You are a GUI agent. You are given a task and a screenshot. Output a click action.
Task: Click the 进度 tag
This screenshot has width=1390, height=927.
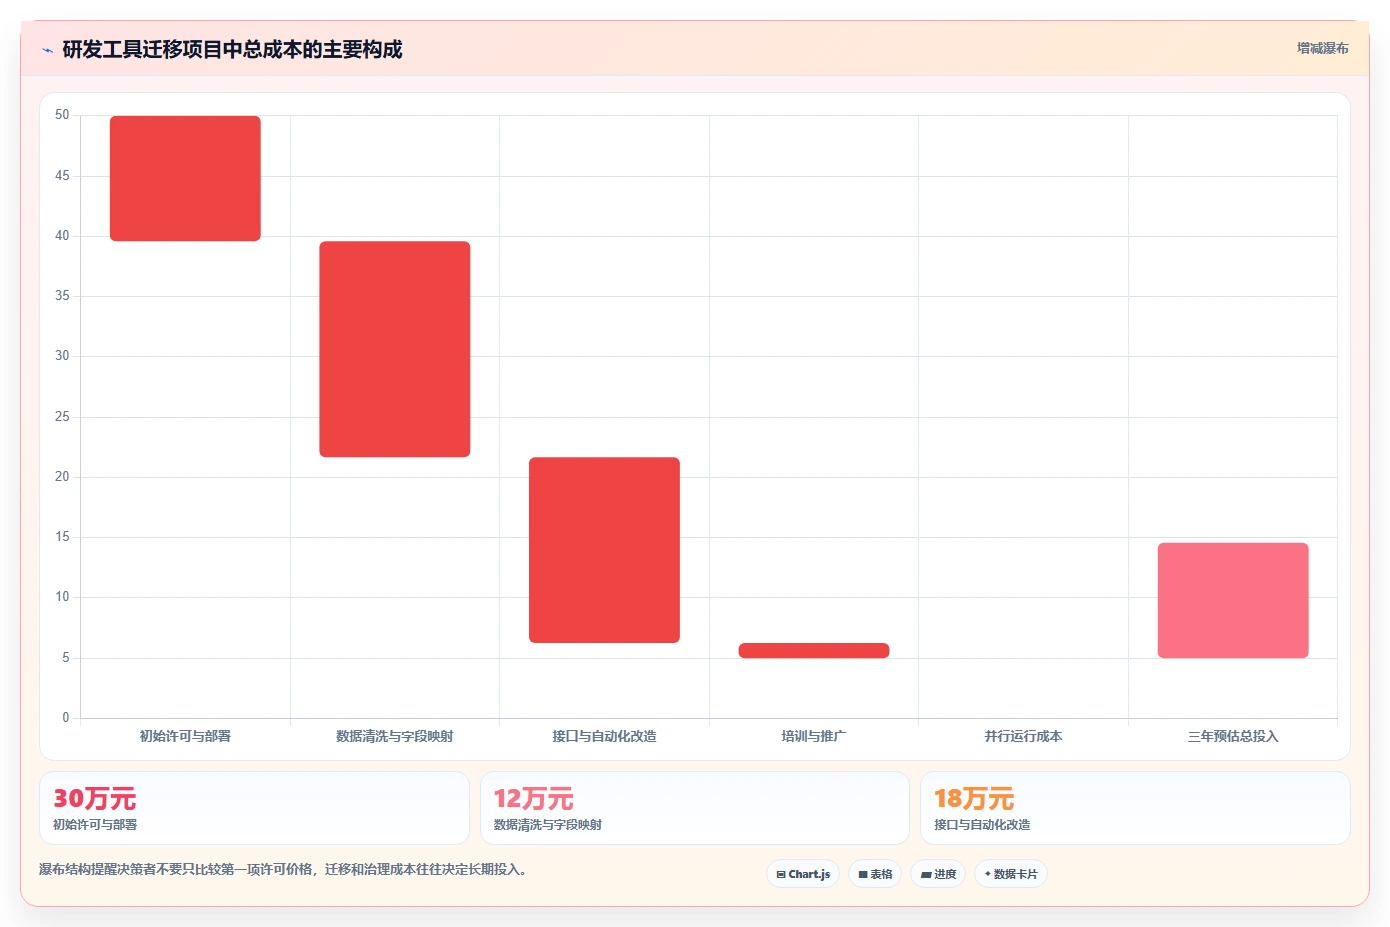coord(938,874)
